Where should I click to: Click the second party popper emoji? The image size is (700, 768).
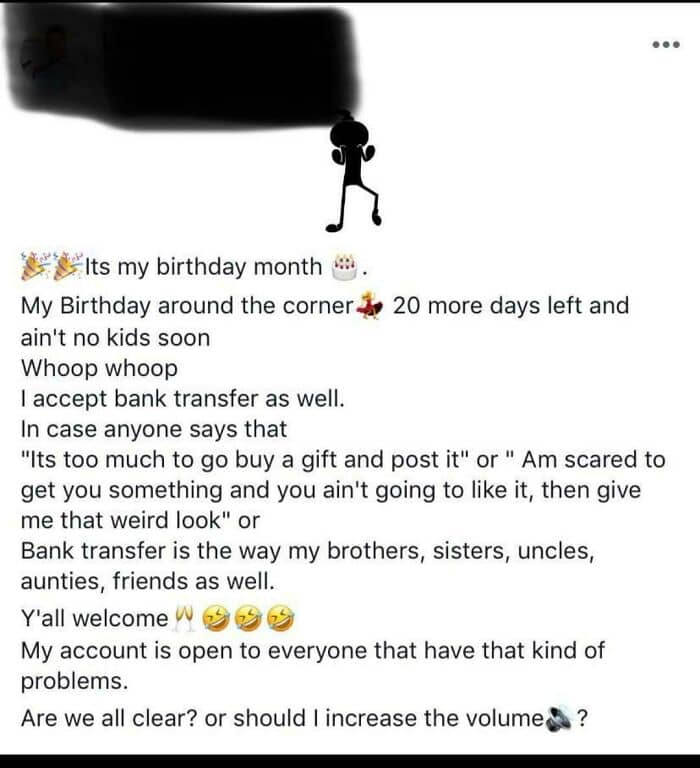(66, 267)
